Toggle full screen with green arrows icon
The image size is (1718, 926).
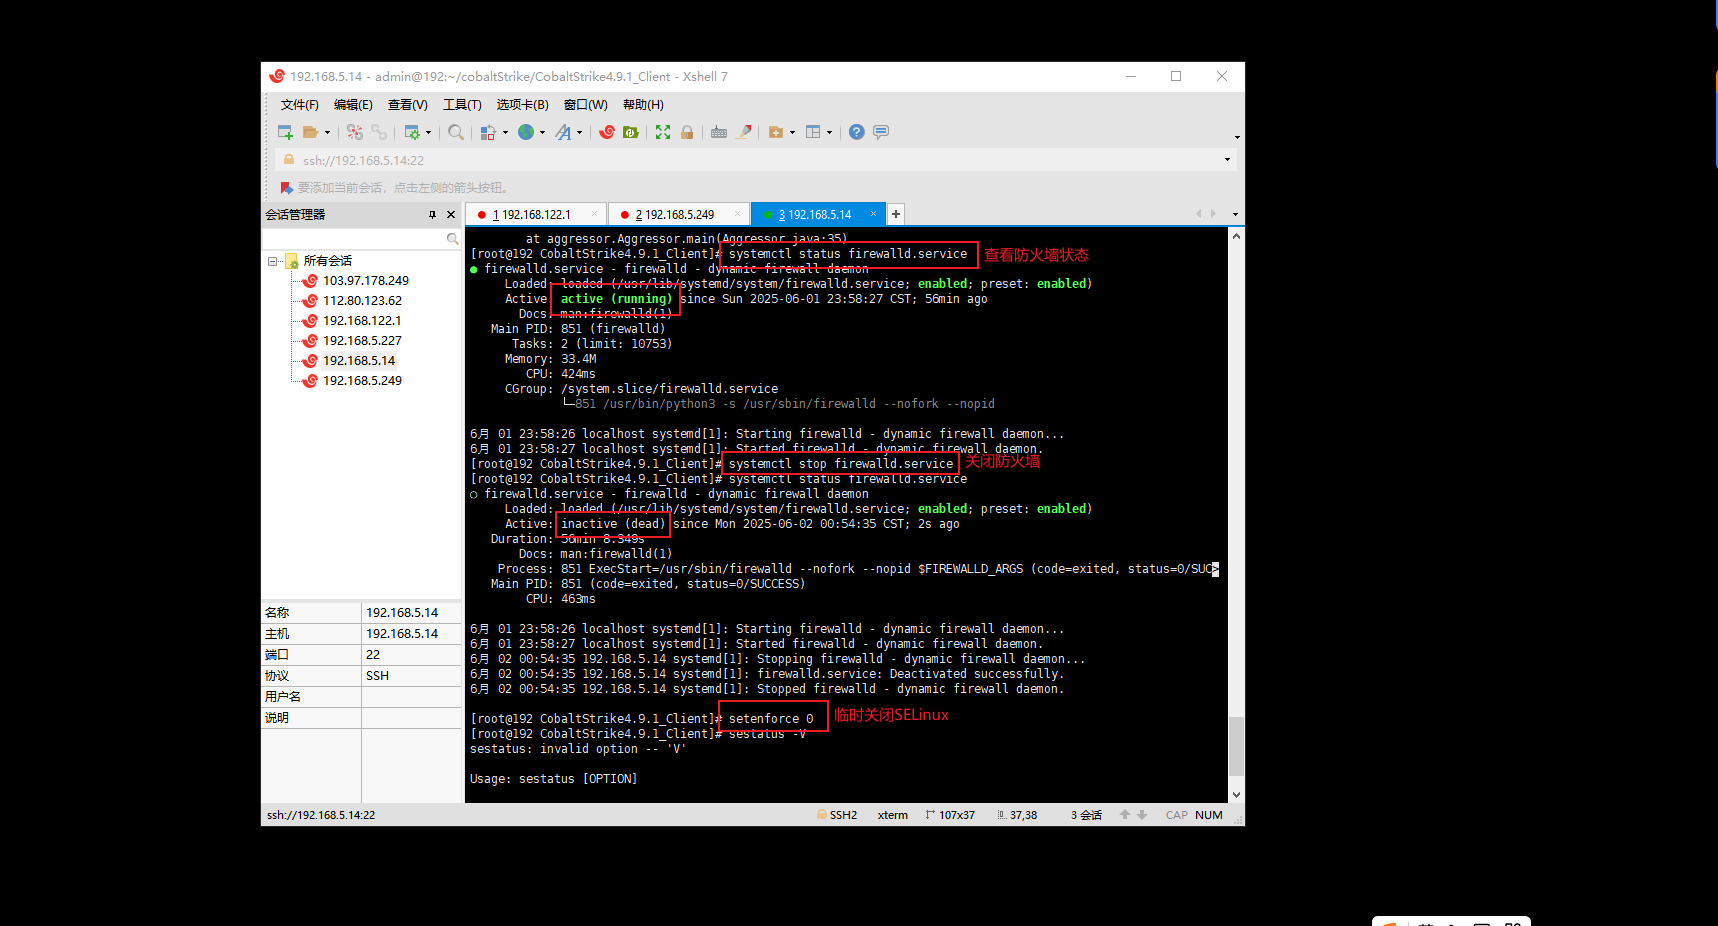point(663,132)
